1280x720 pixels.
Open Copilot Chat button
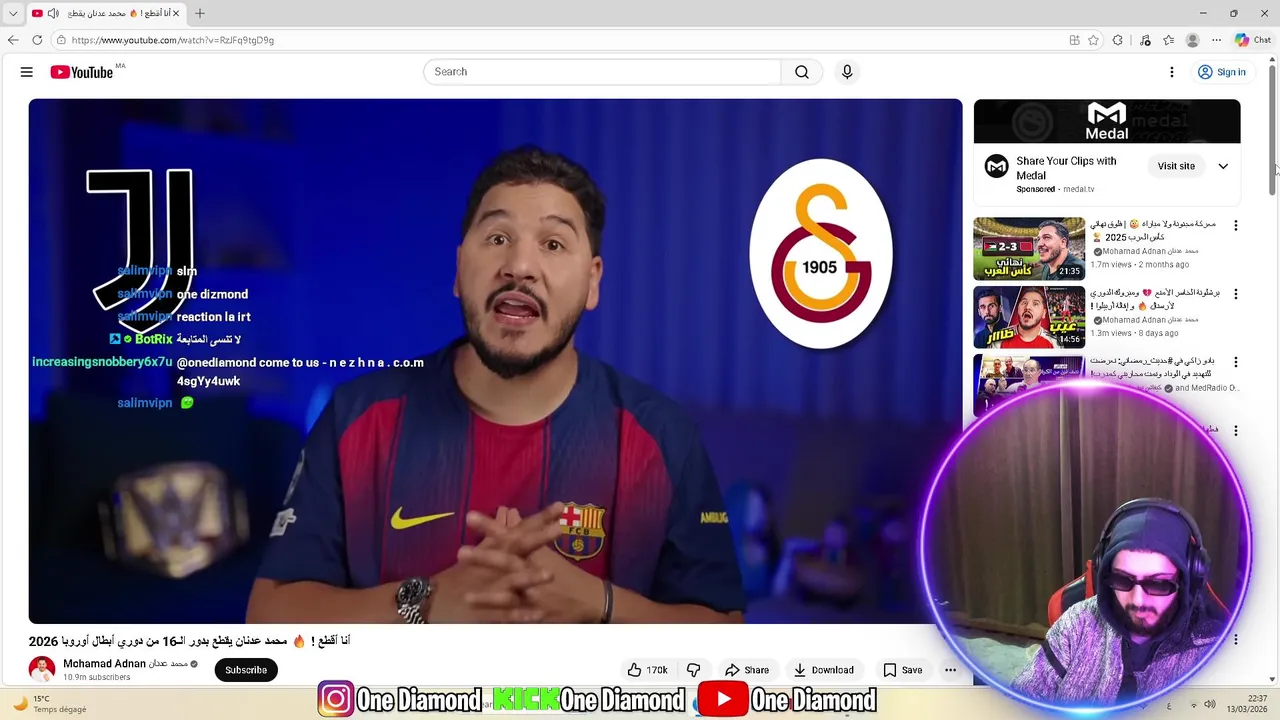pyautogui.click(x=1252, y=40)
